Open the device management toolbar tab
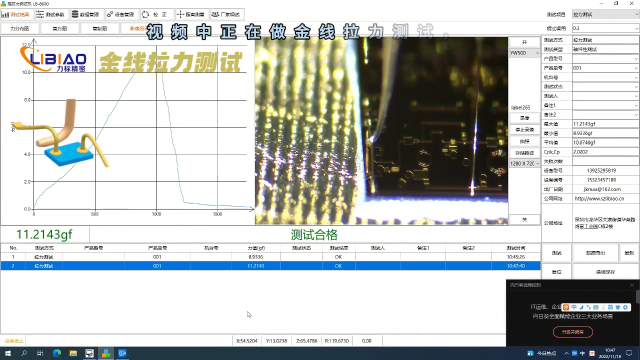This screenshot has width=640, height=360. pos(122,14)
